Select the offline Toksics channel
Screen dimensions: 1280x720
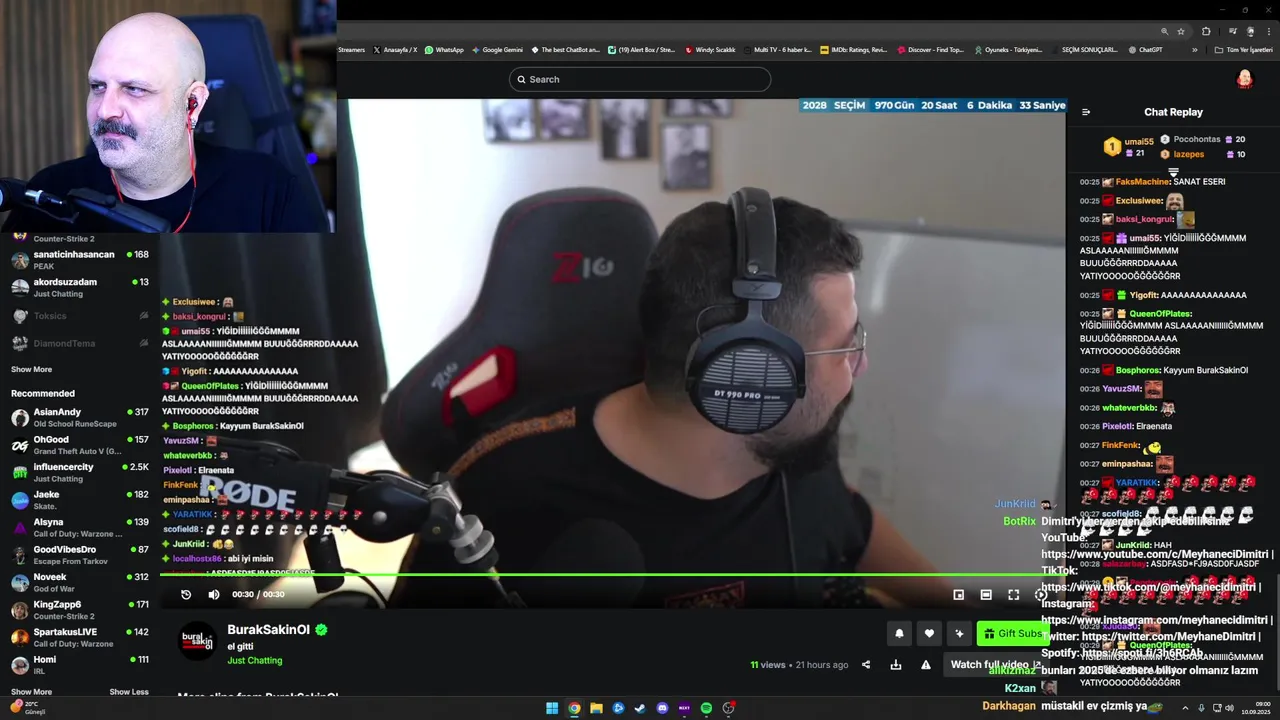point(80,316)
